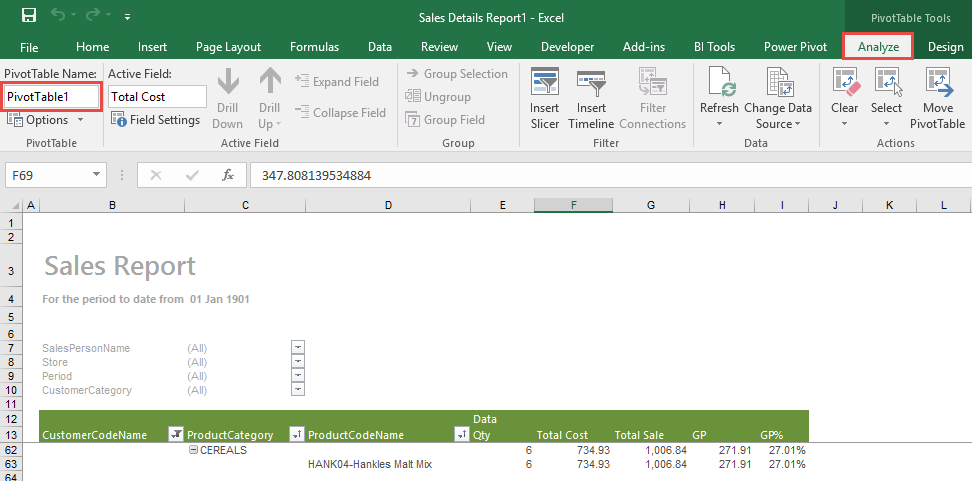This screenshot has height=481, width=972.
Task: Open the File tab
Action: pos(29,47)
